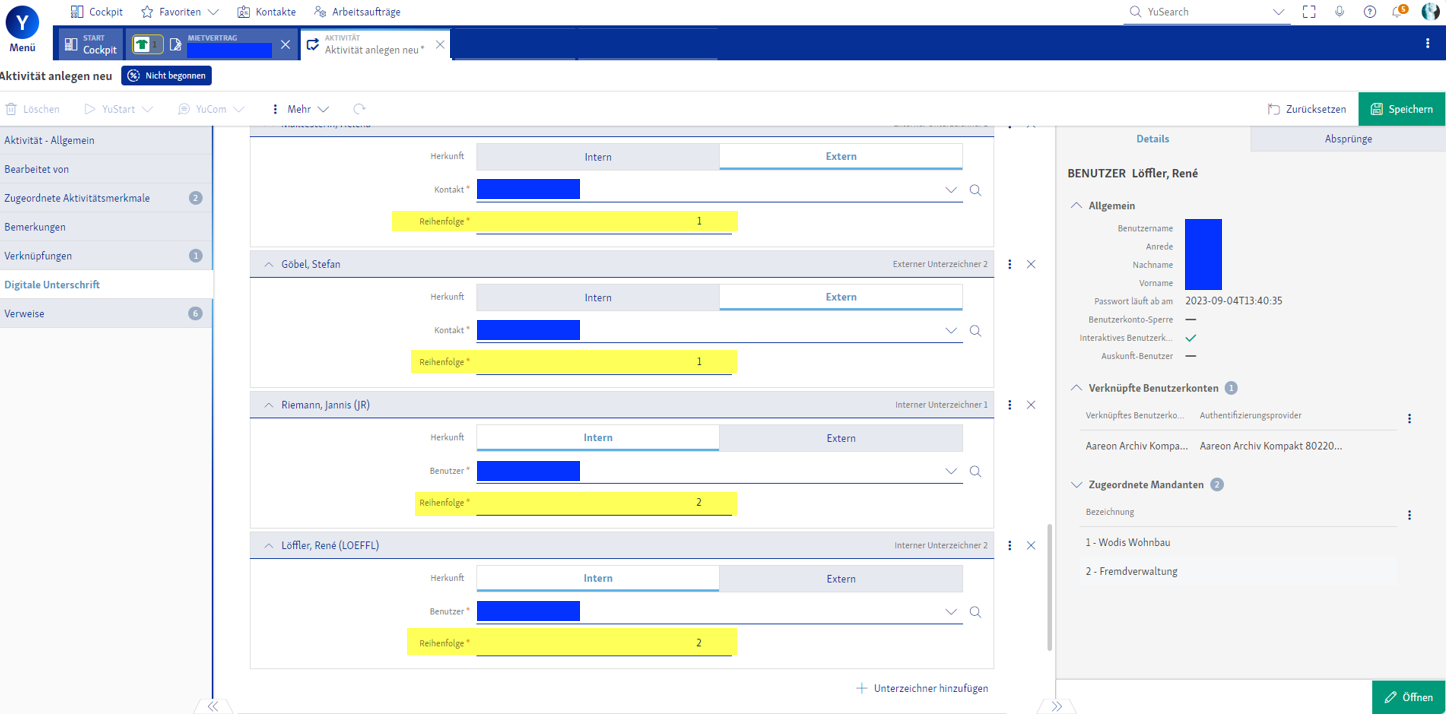This screenshot has height=723, width=1449.
Task: Click the microphone icon in top bar
Action: coord(1339,12)
